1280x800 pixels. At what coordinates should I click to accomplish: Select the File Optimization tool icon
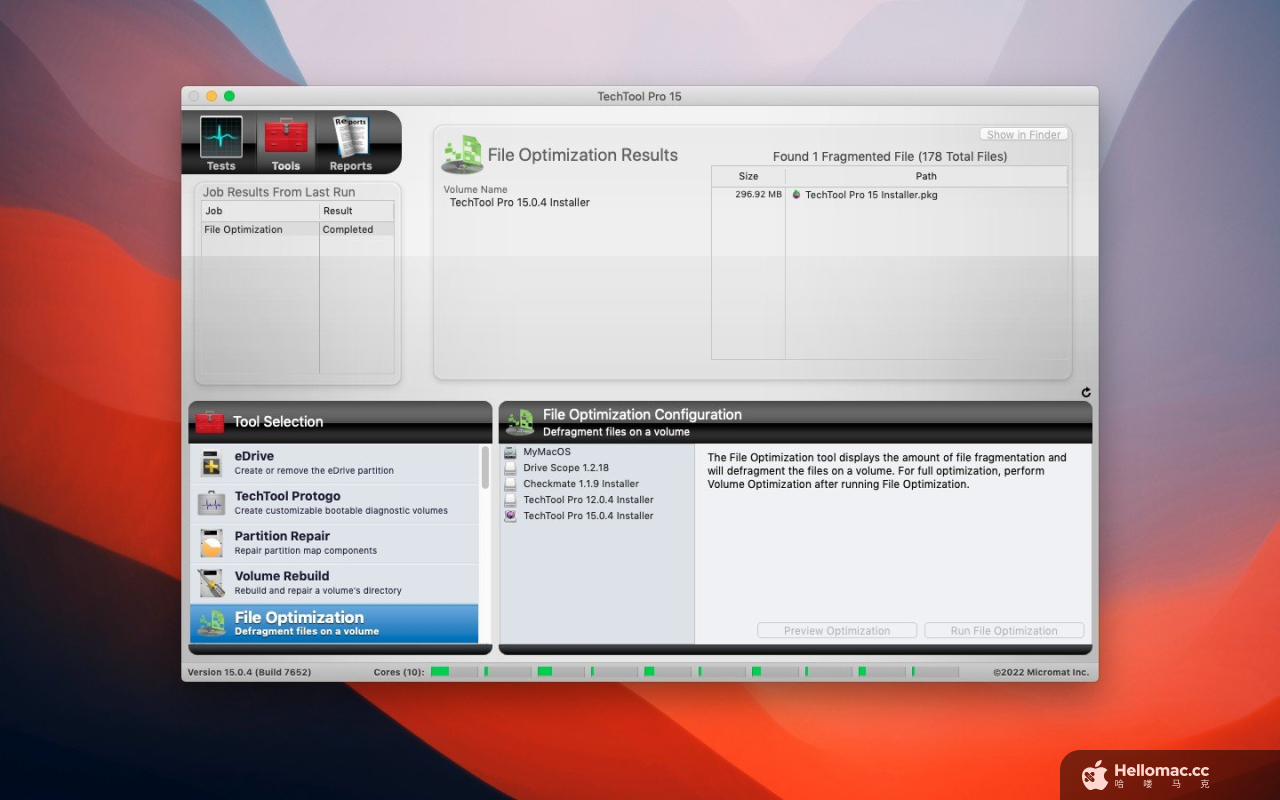coord(211,623)
